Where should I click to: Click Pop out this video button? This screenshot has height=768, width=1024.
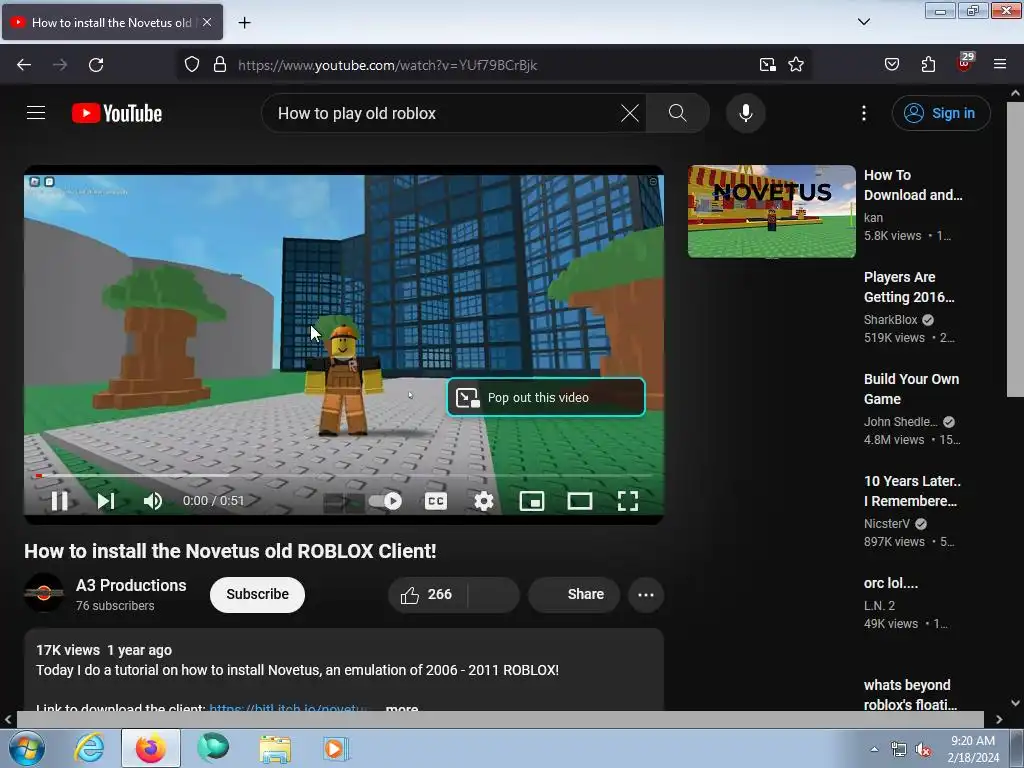[546, 397]
